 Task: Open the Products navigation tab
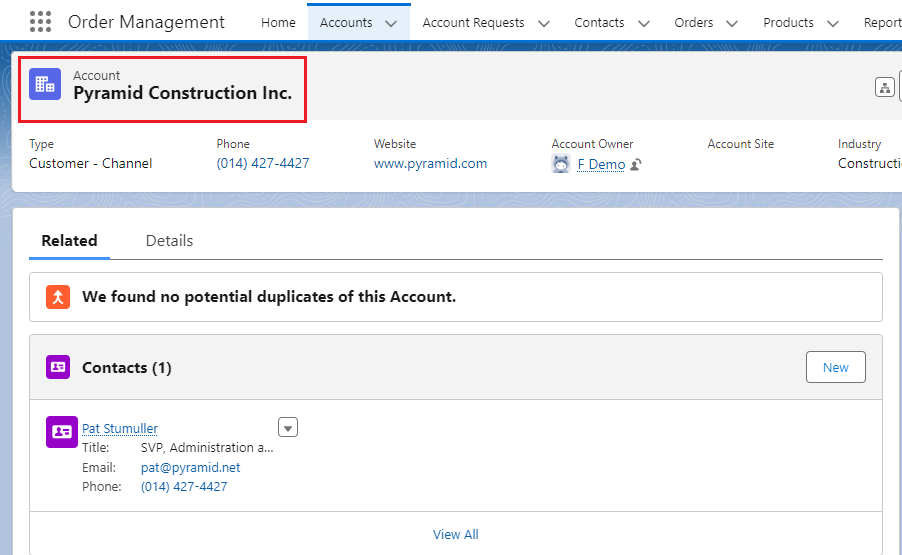coord(788,23)
